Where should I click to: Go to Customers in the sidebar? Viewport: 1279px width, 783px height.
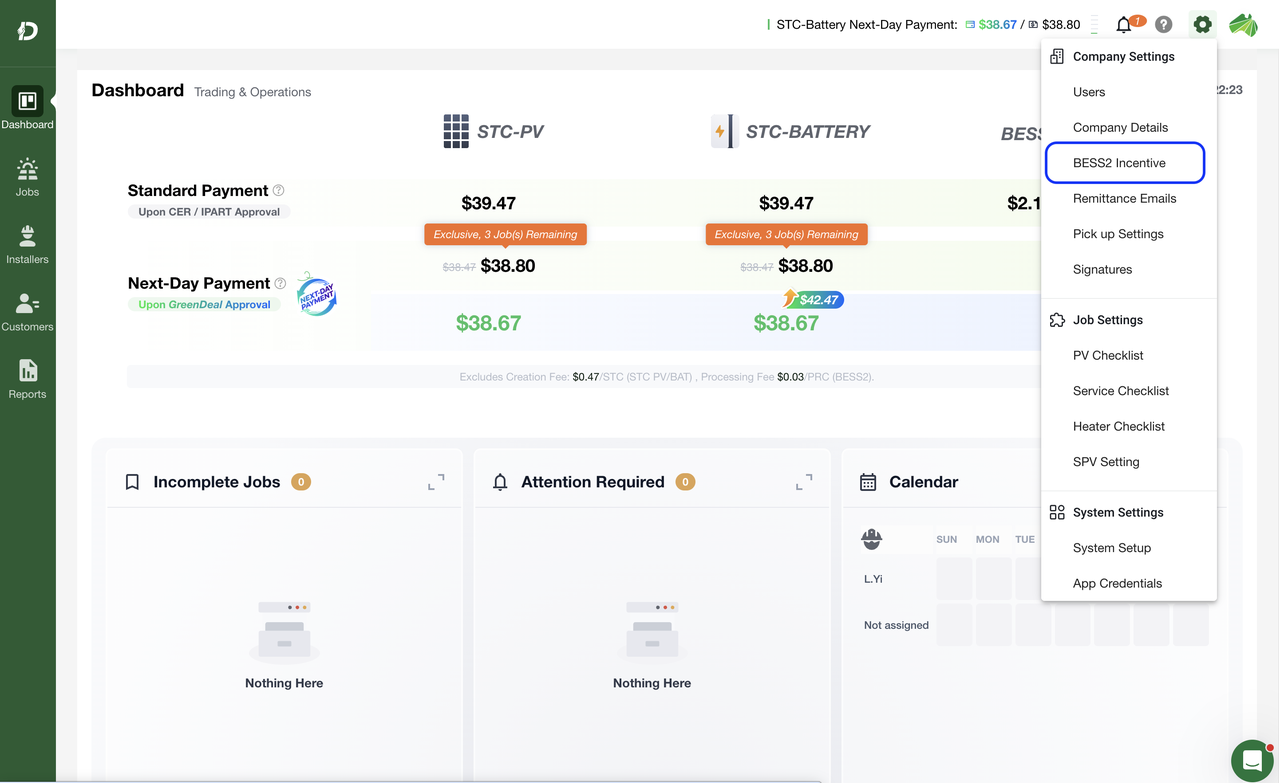click(x=27, y=312)
